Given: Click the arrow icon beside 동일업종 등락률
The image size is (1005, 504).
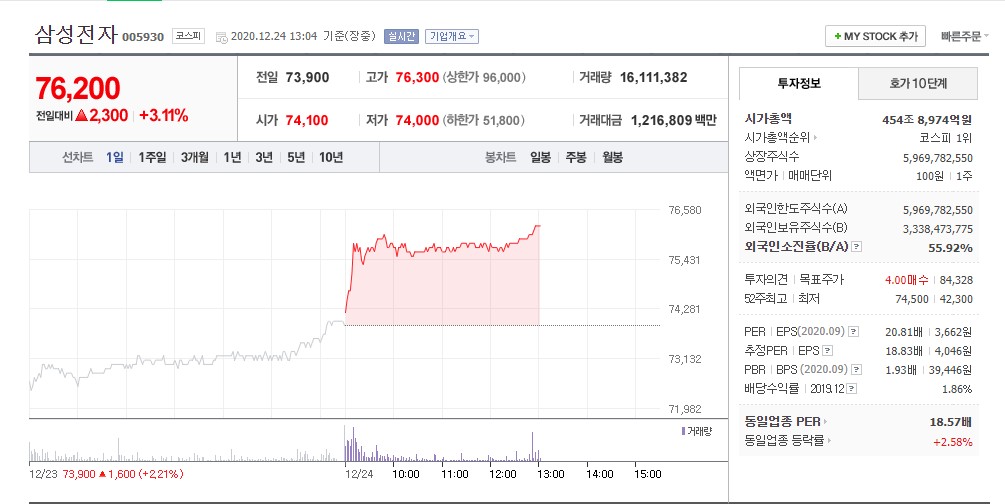Looking at the screenshot, I should tap(829, 441).
